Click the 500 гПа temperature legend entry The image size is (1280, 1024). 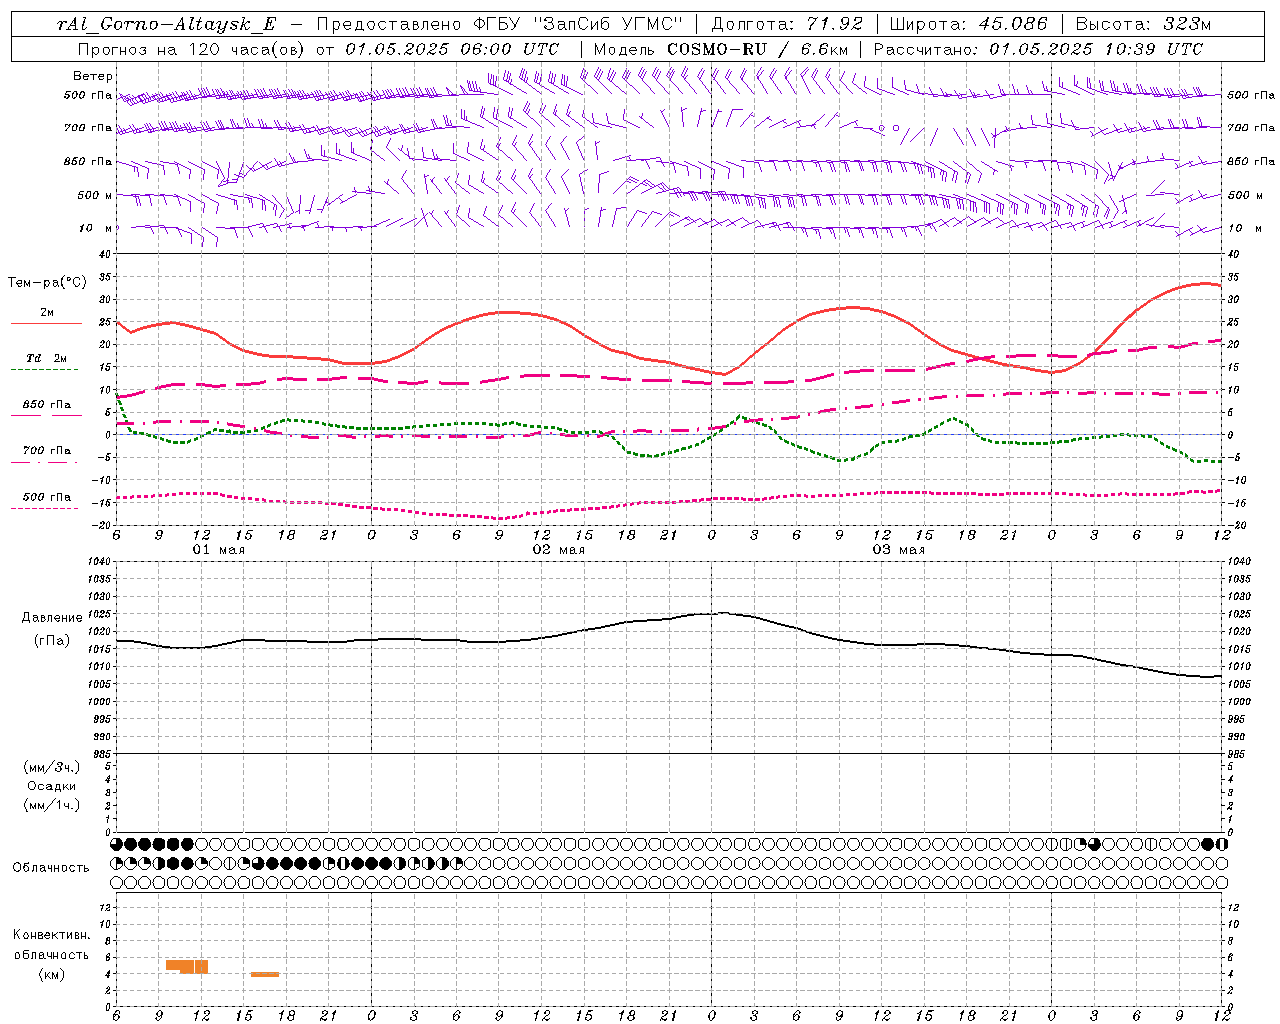47,496
